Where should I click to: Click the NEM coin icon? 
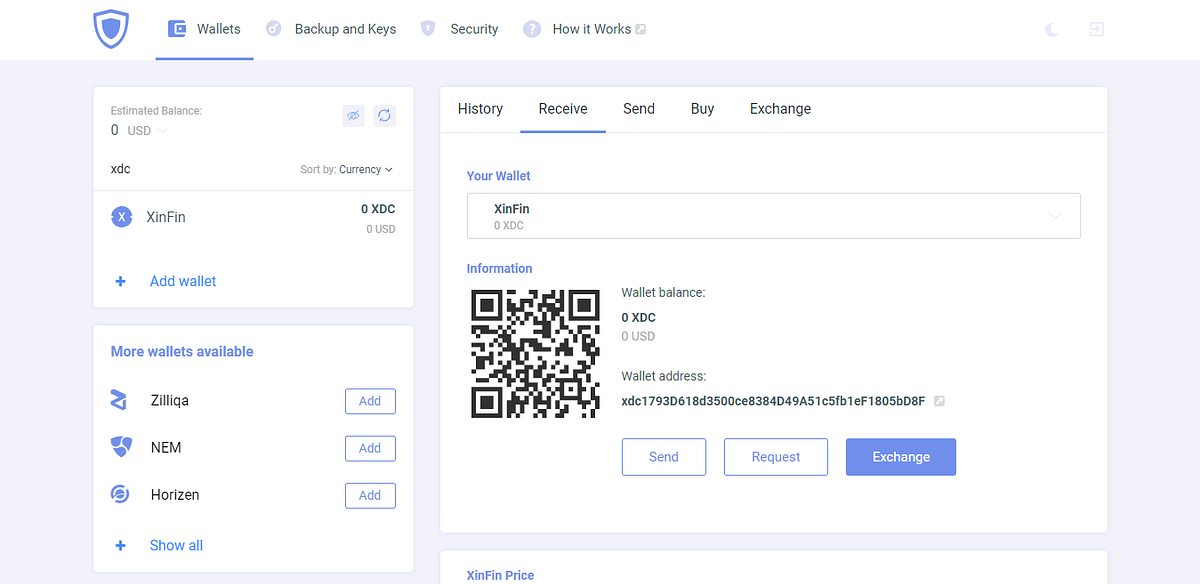click(121, 447)
